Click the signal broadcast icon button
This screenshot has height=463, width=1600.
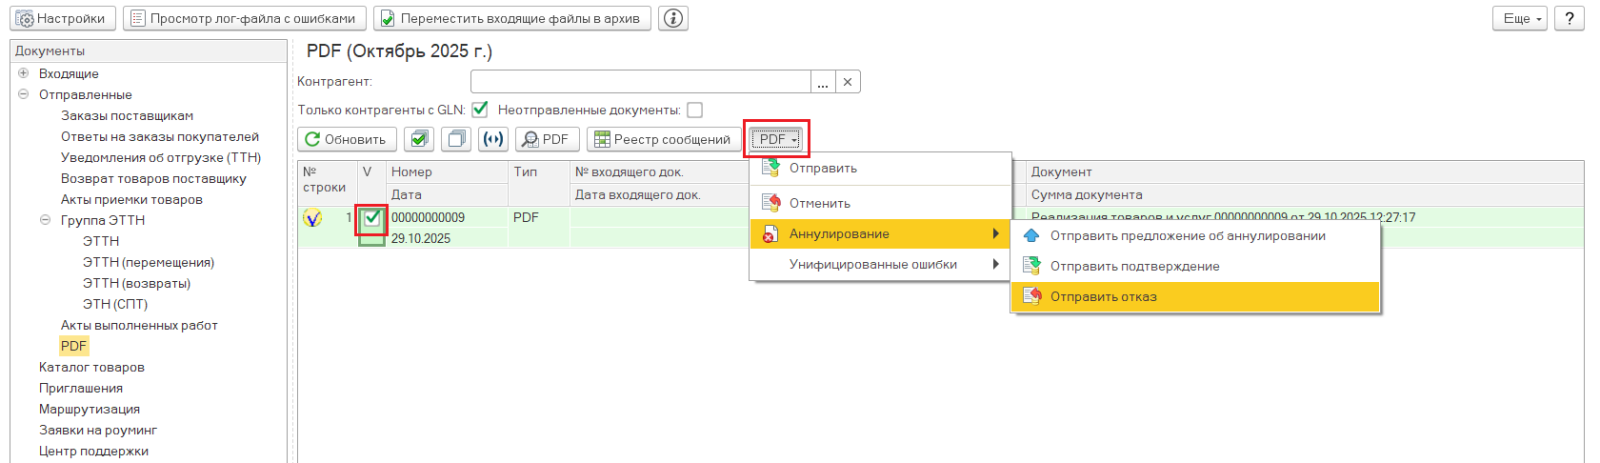493,139
